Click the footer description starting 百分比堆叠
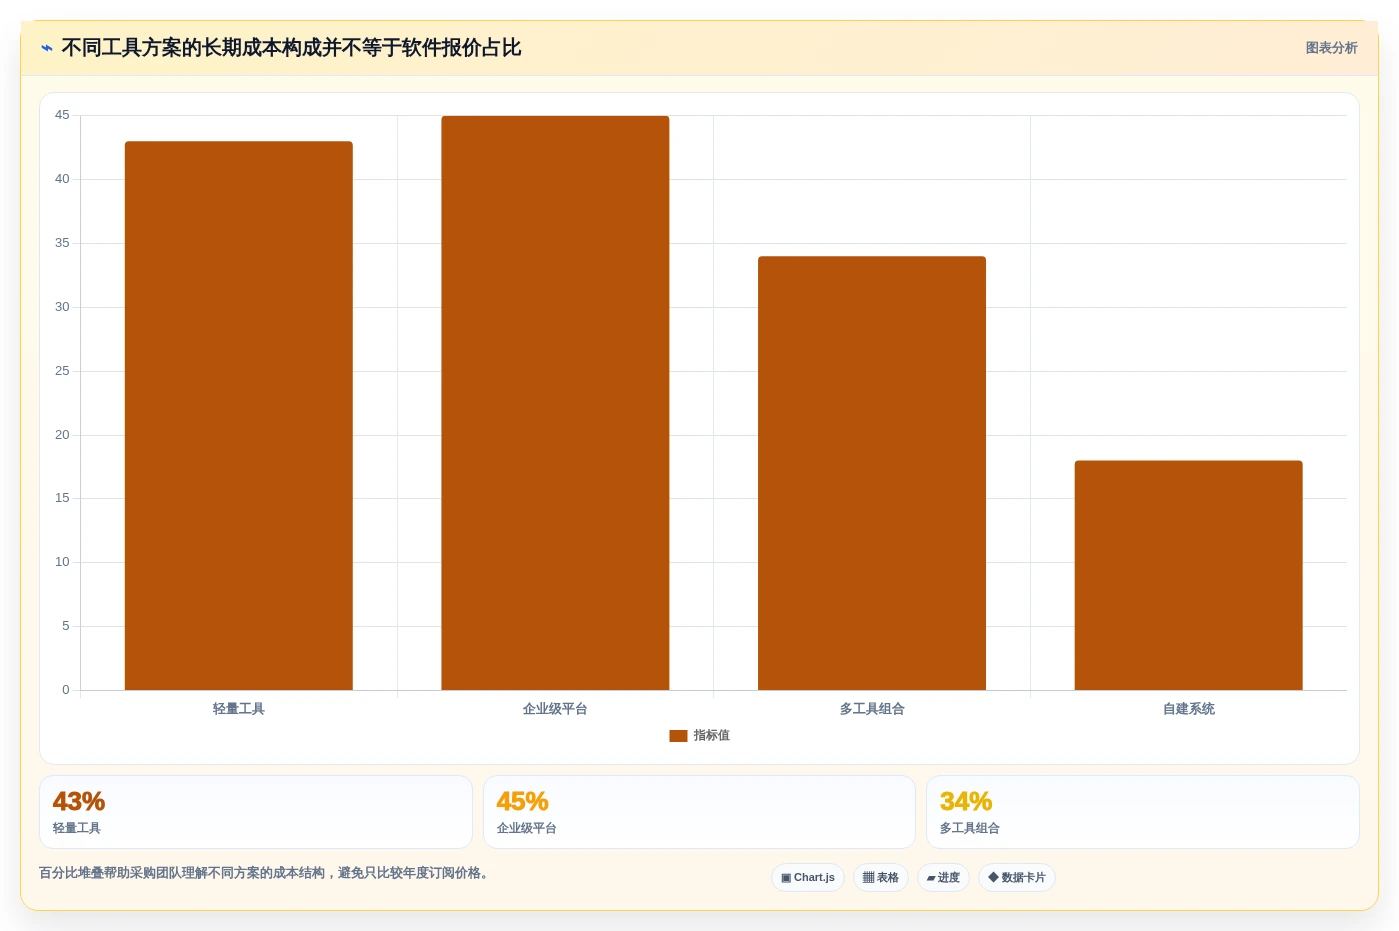The height and width of the screenshot is (931, 1399). click(263, 873)
